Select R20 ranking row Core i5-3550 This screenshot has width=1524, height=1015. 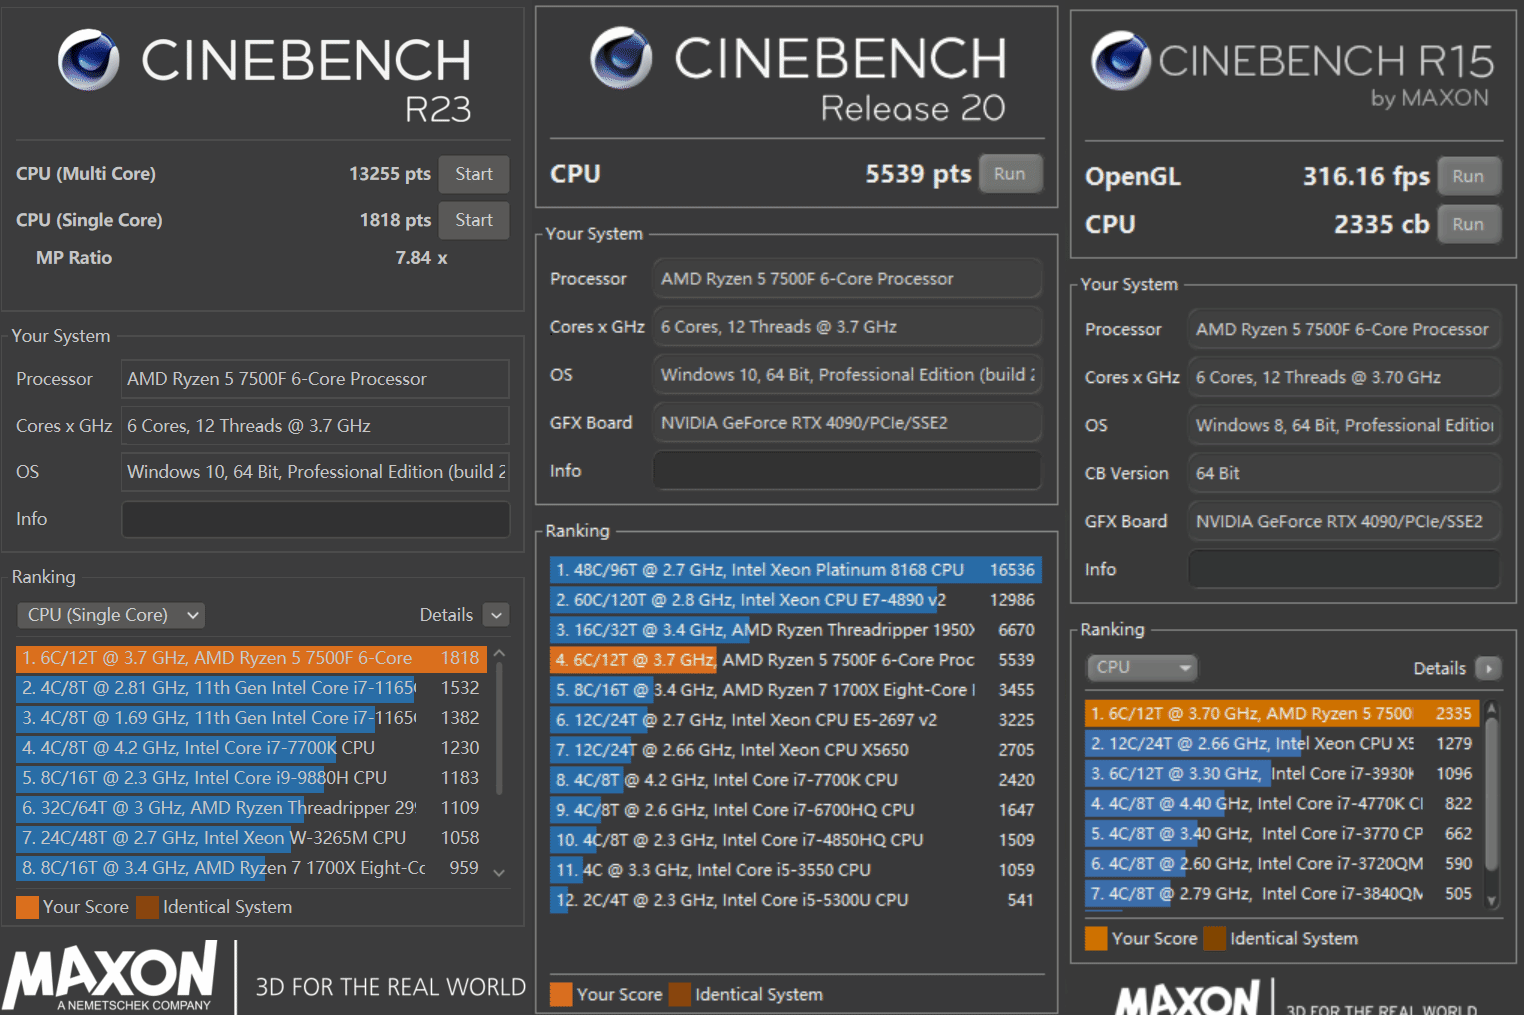796,870
